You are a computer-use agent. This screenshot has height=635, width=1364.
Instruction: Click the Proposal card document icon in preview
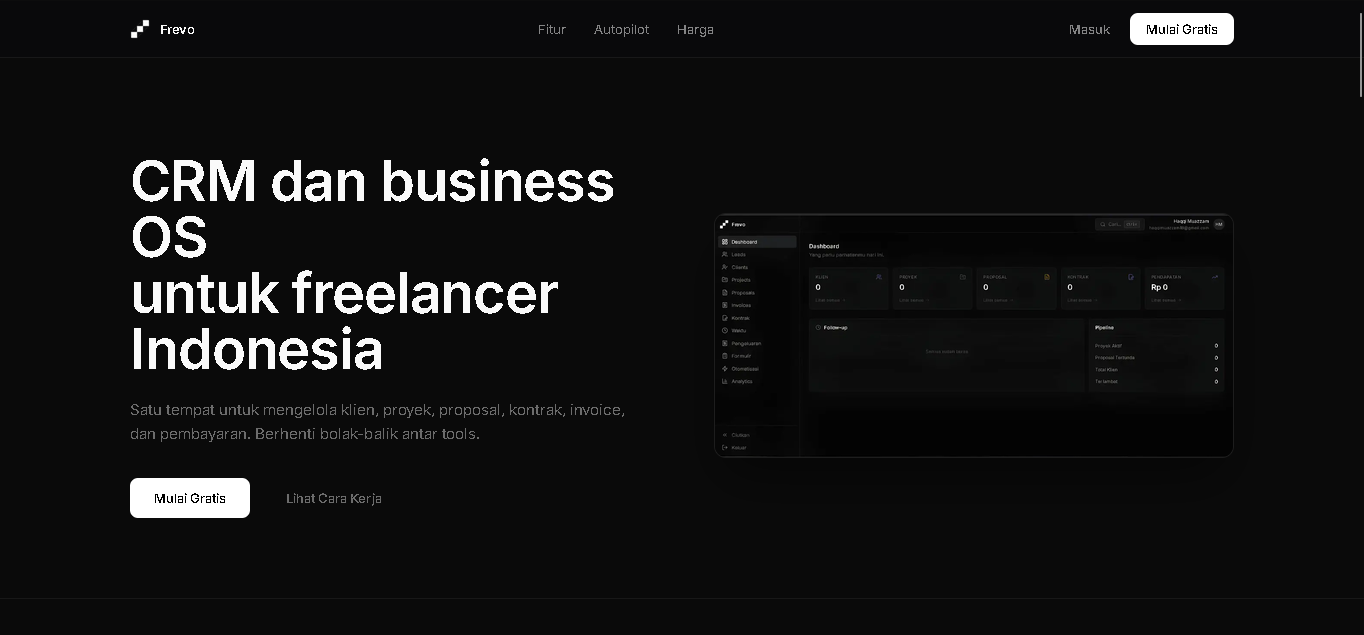[1047, 277]
